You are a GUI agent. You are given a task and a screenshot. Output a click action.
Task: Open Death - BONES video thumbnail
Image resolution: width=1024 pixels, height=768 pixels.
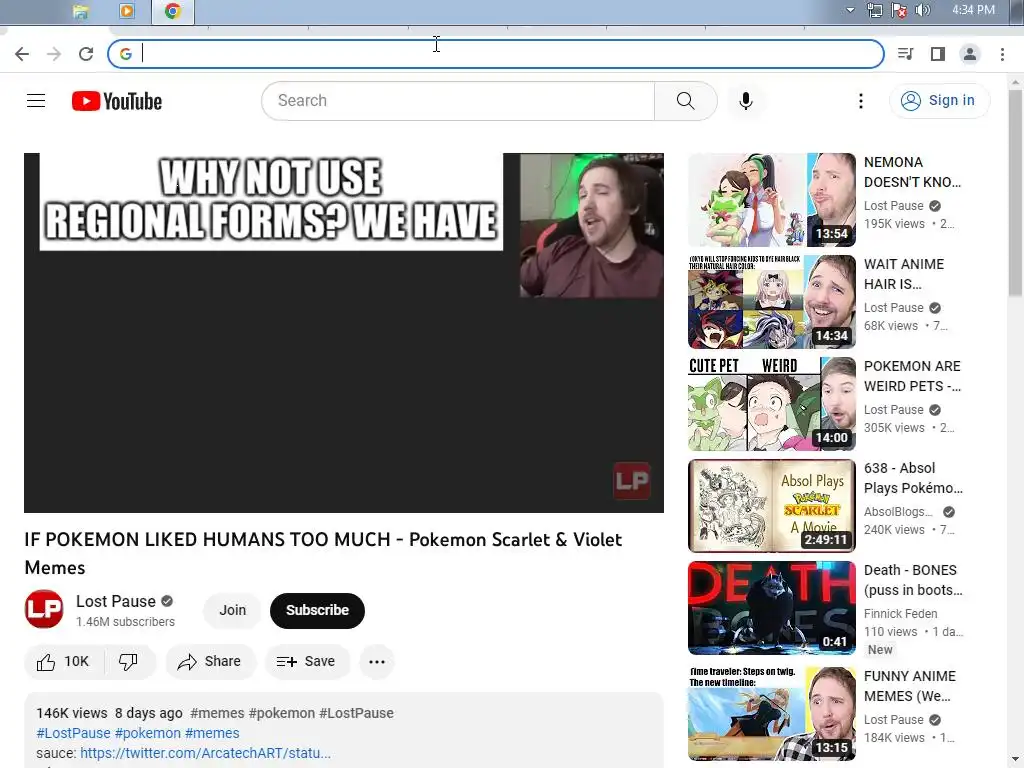(771, 607)
